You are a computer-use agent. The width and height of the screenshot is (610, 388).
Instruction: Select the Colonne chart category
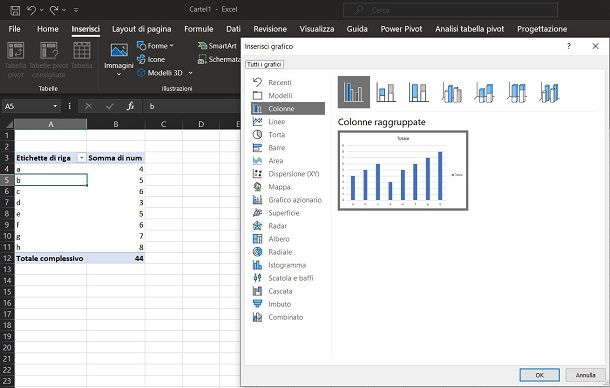coord(288,109)
